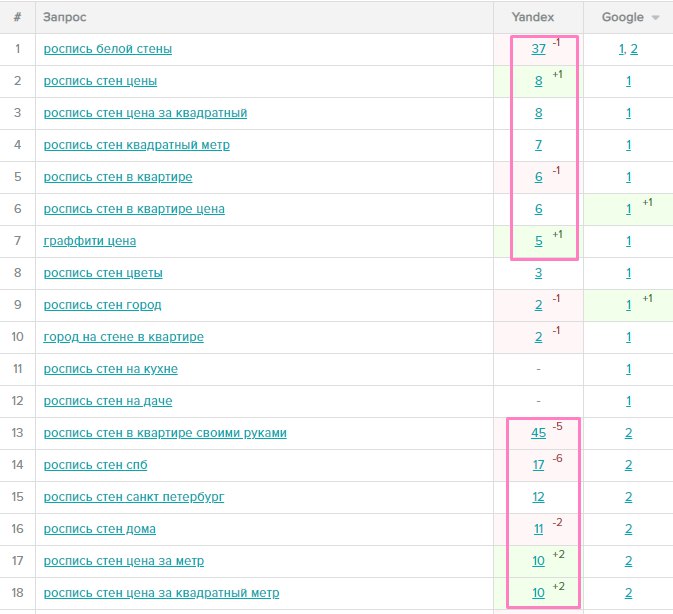673x614 pixels.
Task: Open query 'роспись стен на кухне'
Action: [x=111, y=369]
